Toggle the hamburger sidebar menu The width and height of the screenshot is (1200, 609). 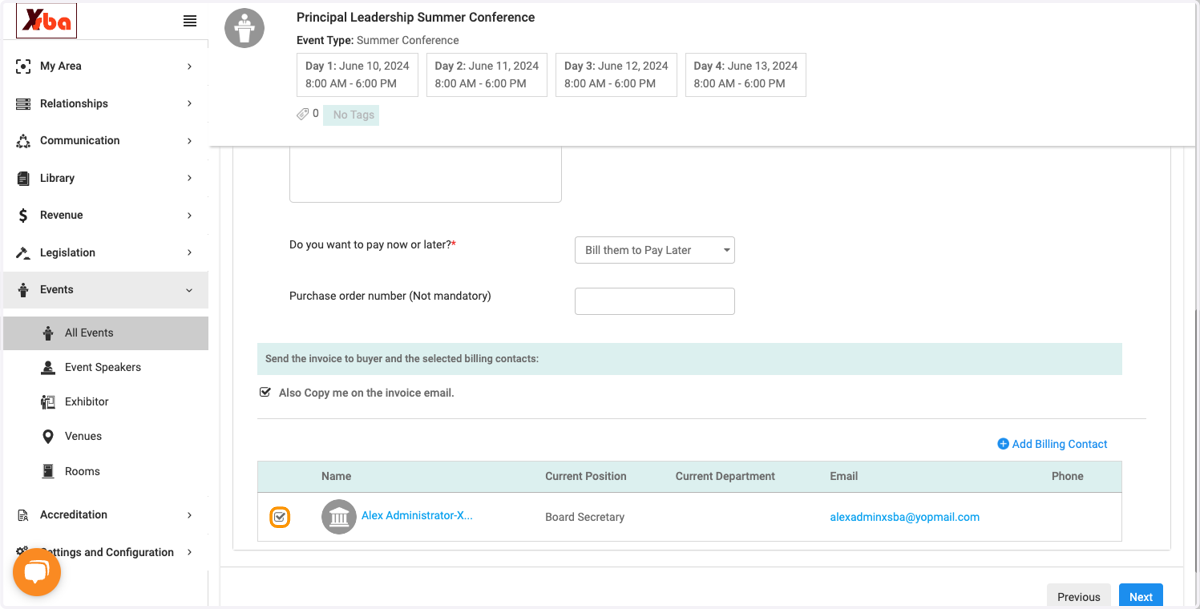pyautogui.click(x=189, y=21)
